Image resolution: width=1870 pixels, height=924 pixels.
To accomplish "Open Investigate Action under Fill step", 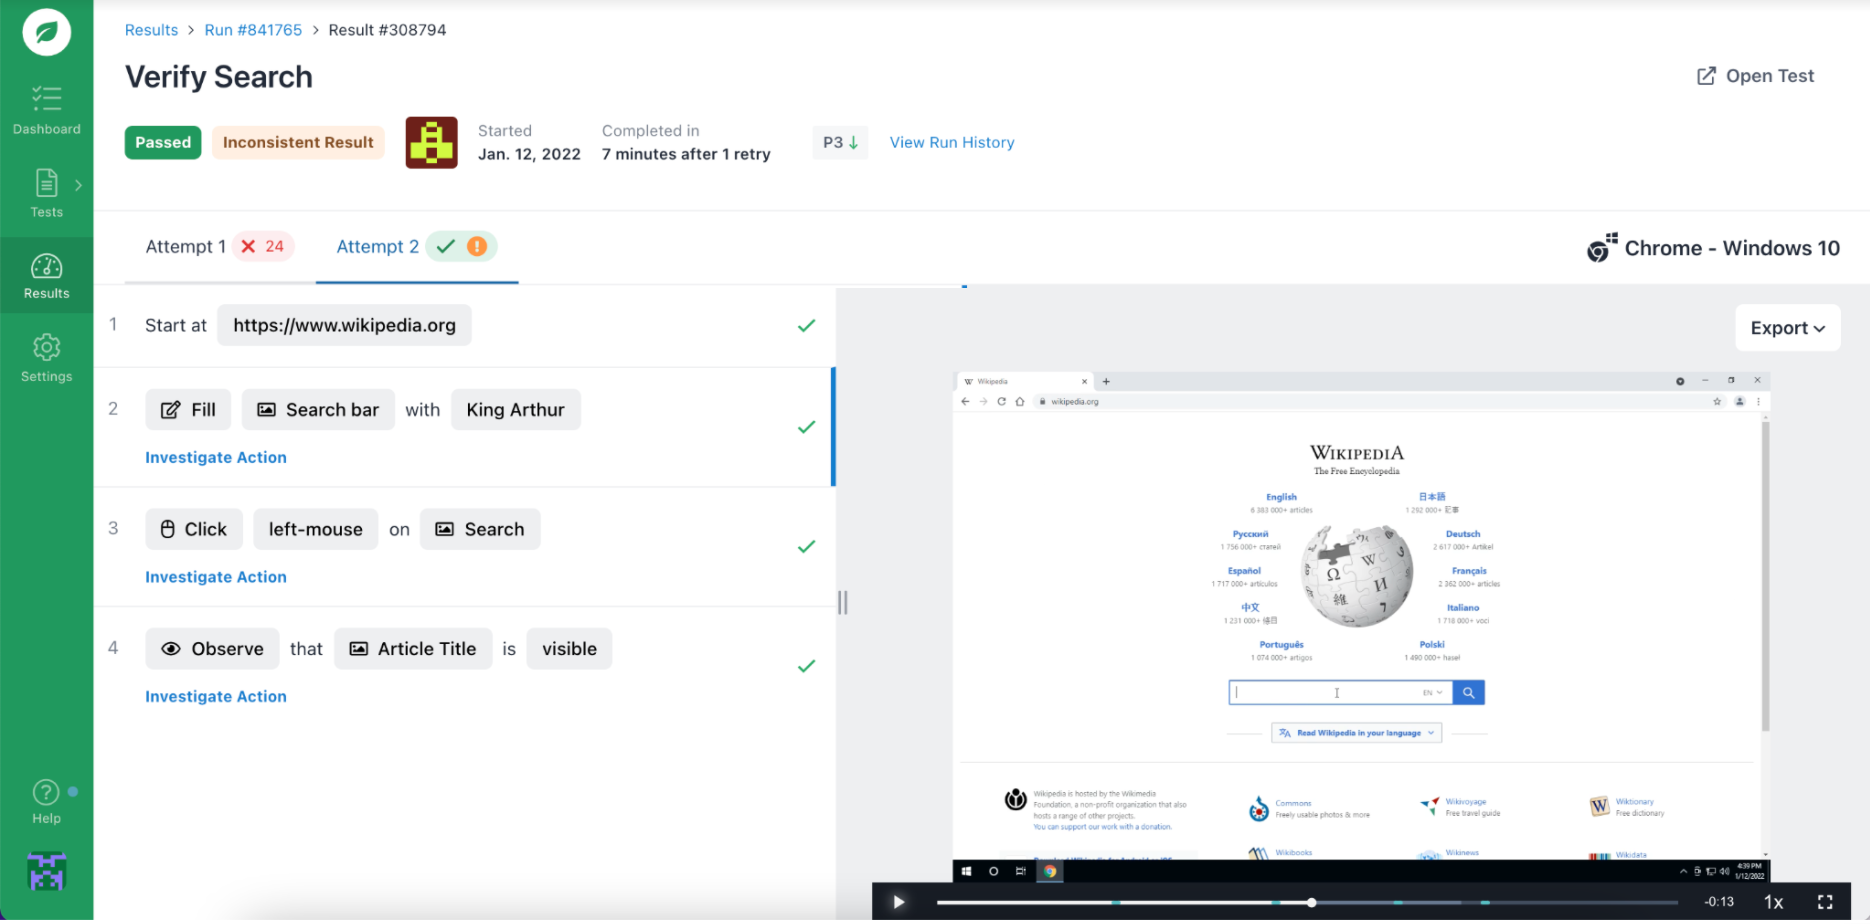I will tap(216, 458).
